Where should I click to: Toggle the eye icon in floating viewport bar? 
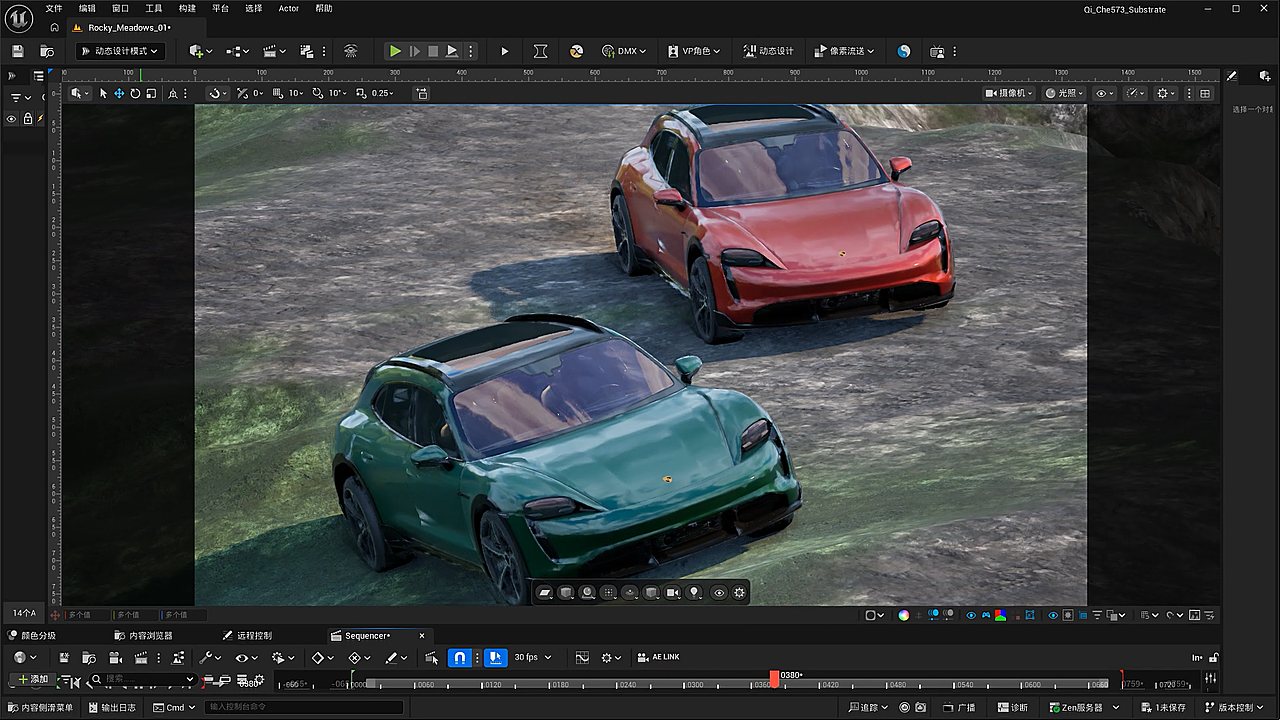point(719,593)
